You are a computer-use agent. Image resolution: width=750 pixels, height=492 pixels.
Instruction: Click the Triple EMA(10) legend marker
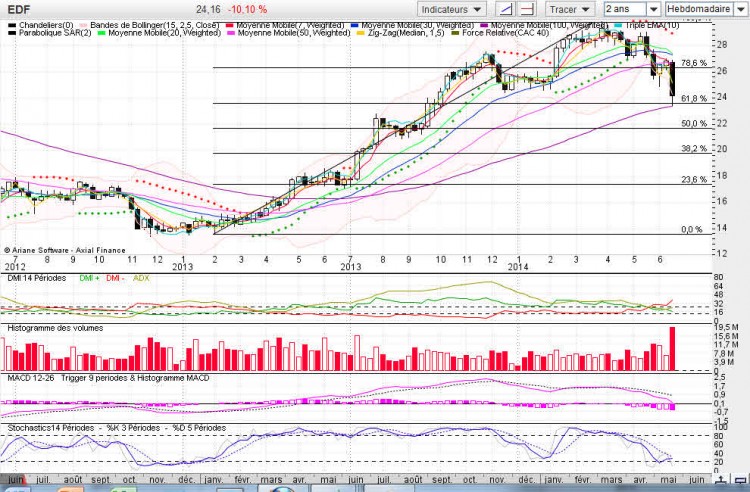[618, 25]
